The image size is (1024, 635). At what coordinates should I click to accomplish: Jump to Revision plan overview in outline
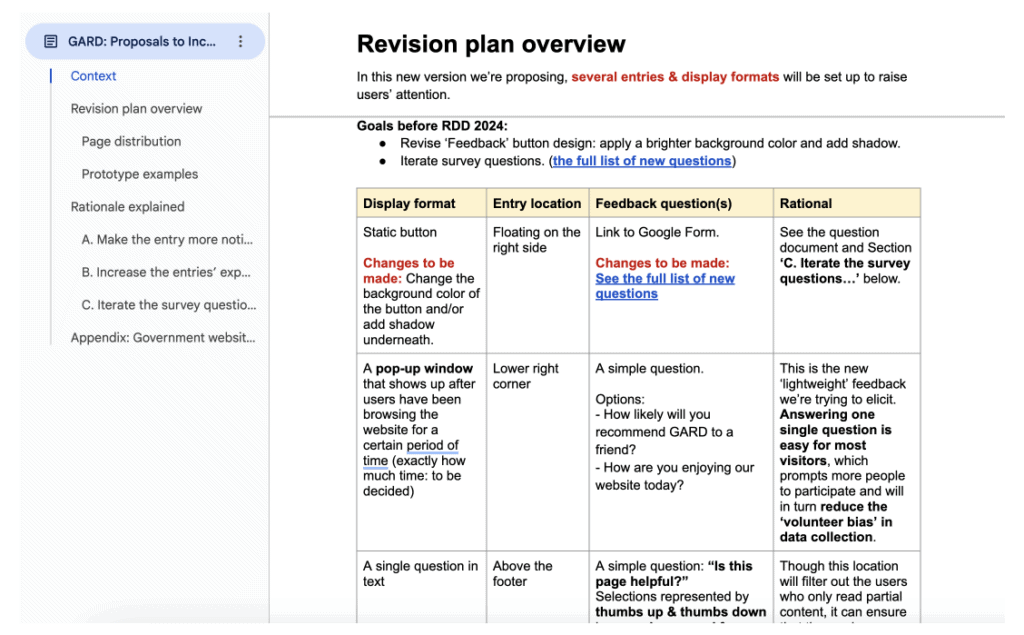tap(136, 108)
